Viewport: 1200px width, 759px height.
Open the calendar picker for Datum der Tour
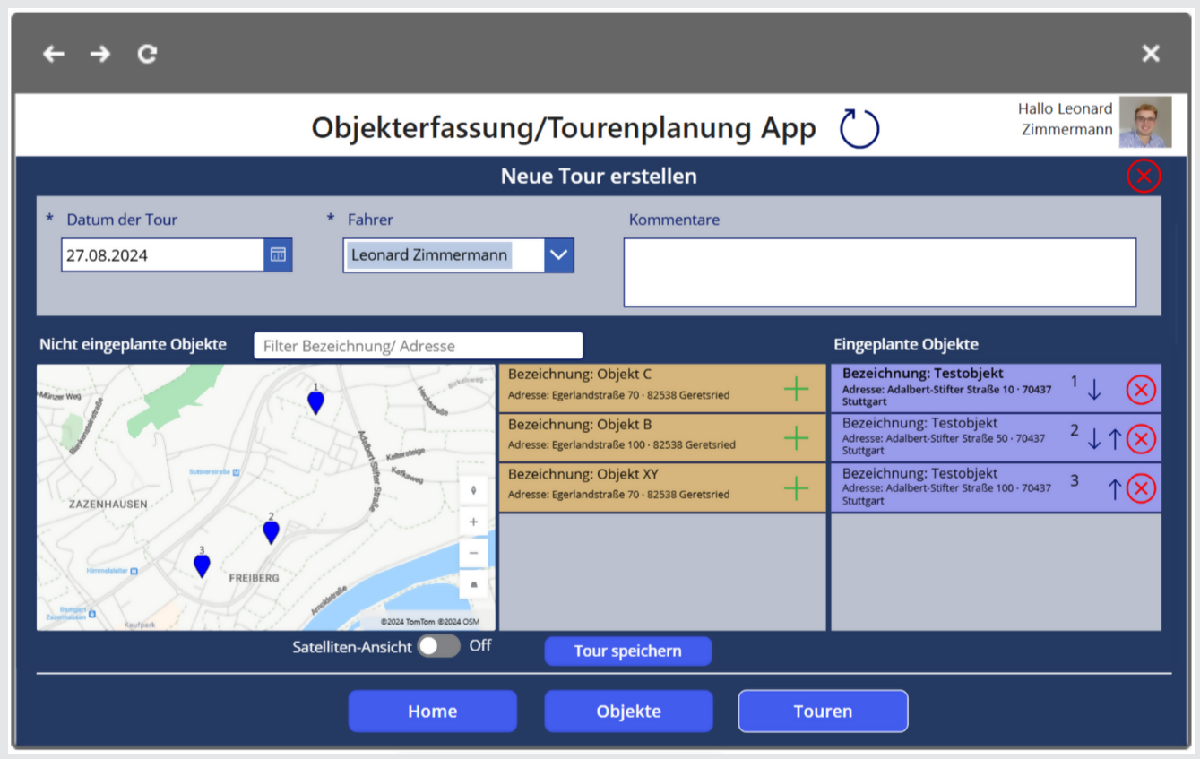coord(280,254)
